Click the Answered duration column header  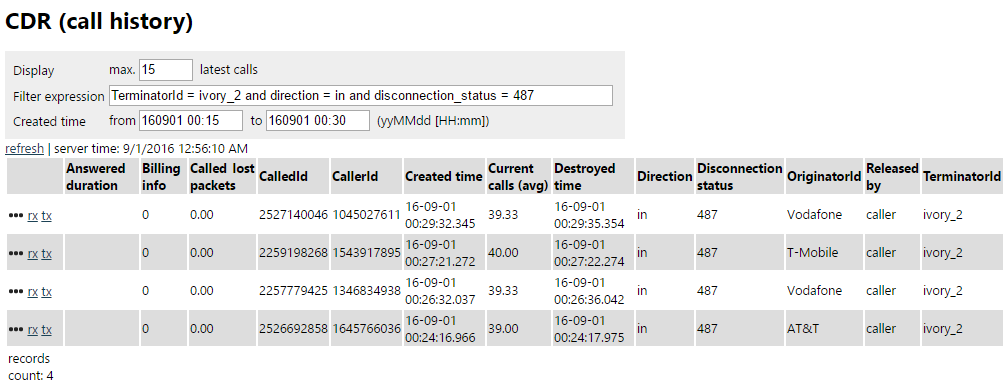pyautogui.click(x=101, y=177)
